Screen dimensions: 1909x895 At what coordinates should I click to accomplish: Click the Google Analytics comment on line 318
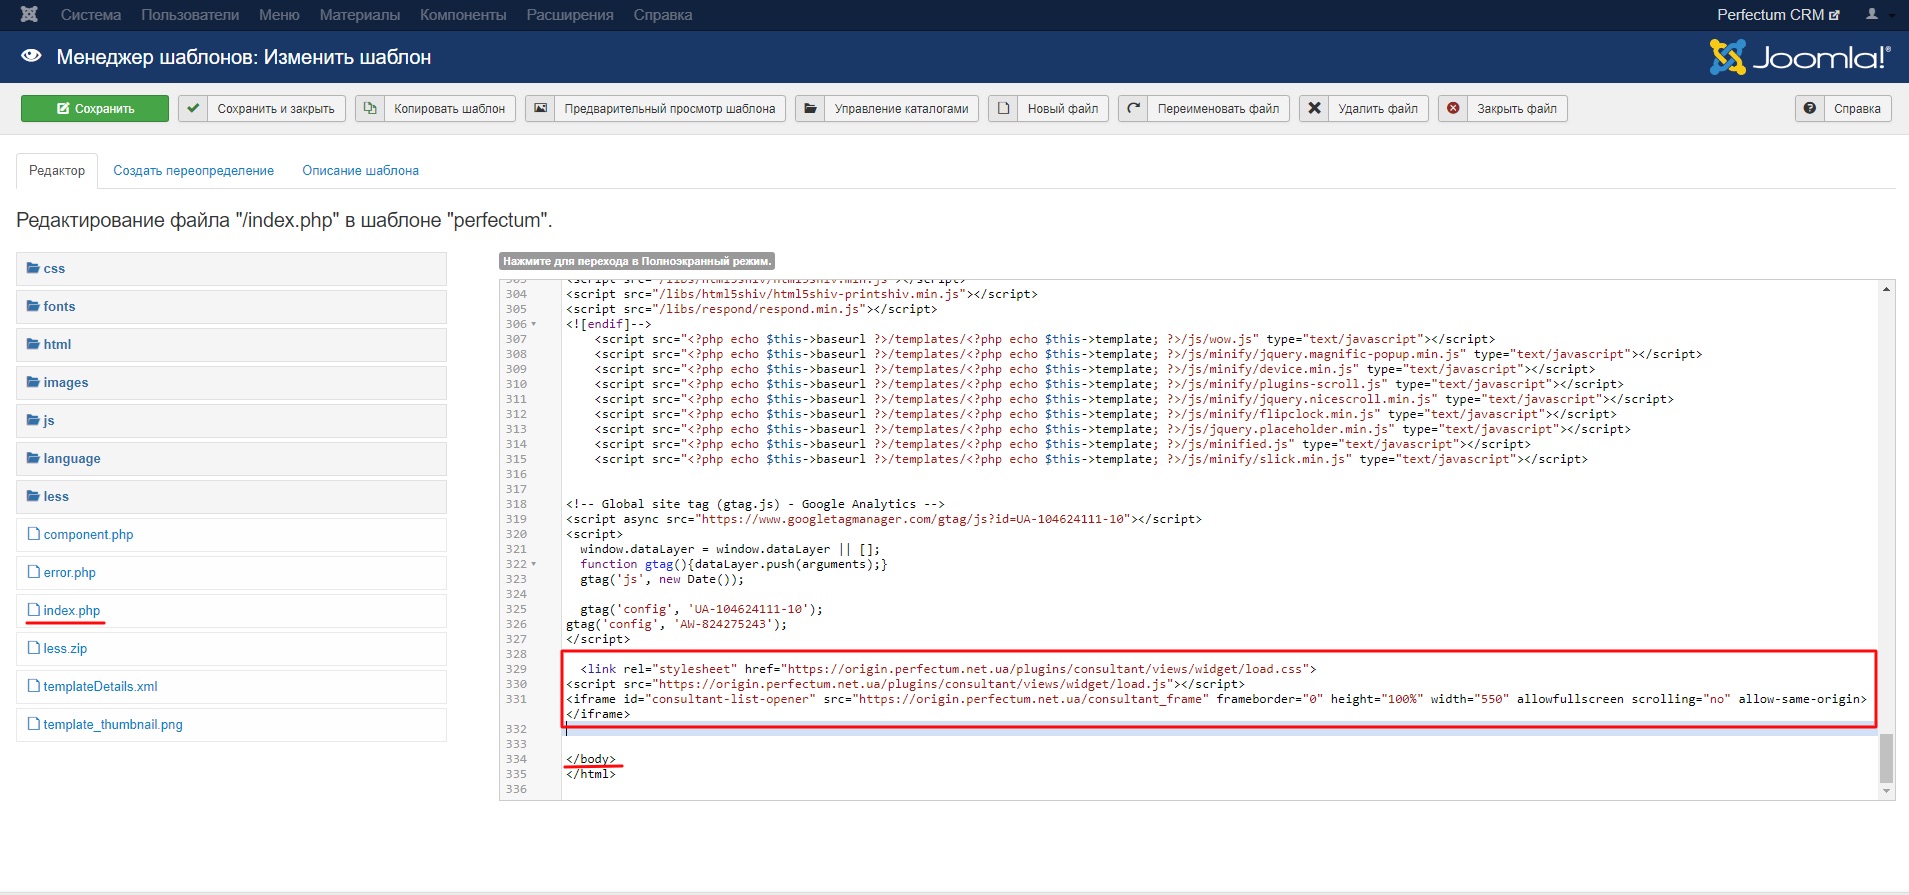click(x=755, y=504)
